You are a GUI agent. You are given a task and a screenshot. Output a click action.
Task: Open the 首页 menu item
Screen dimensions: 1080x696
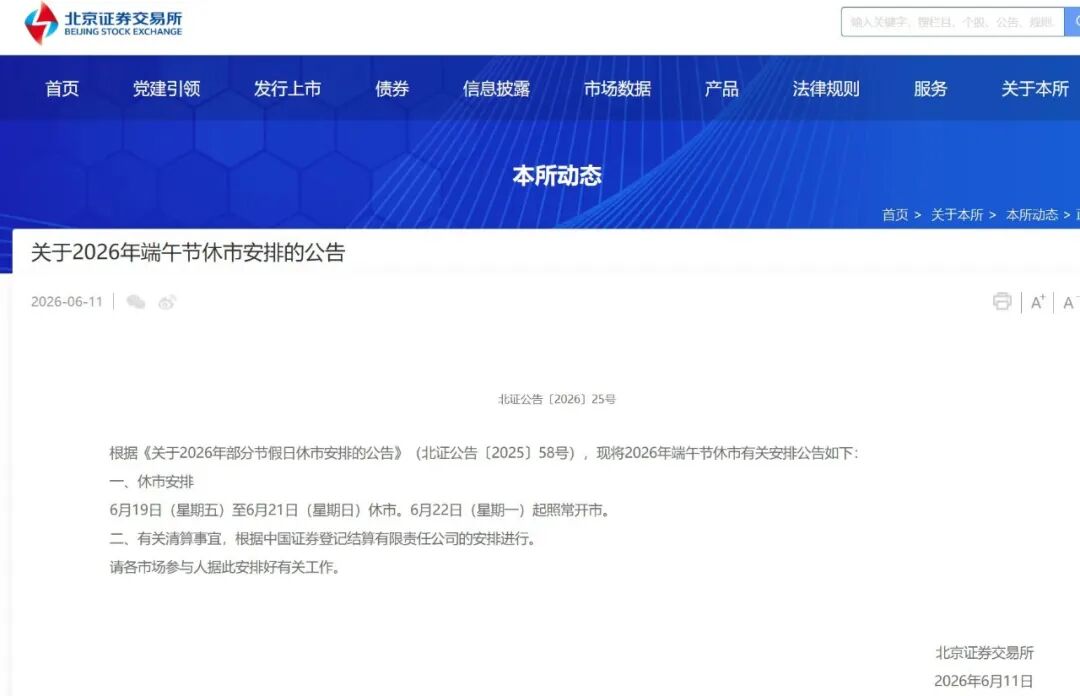click(62, 89)
